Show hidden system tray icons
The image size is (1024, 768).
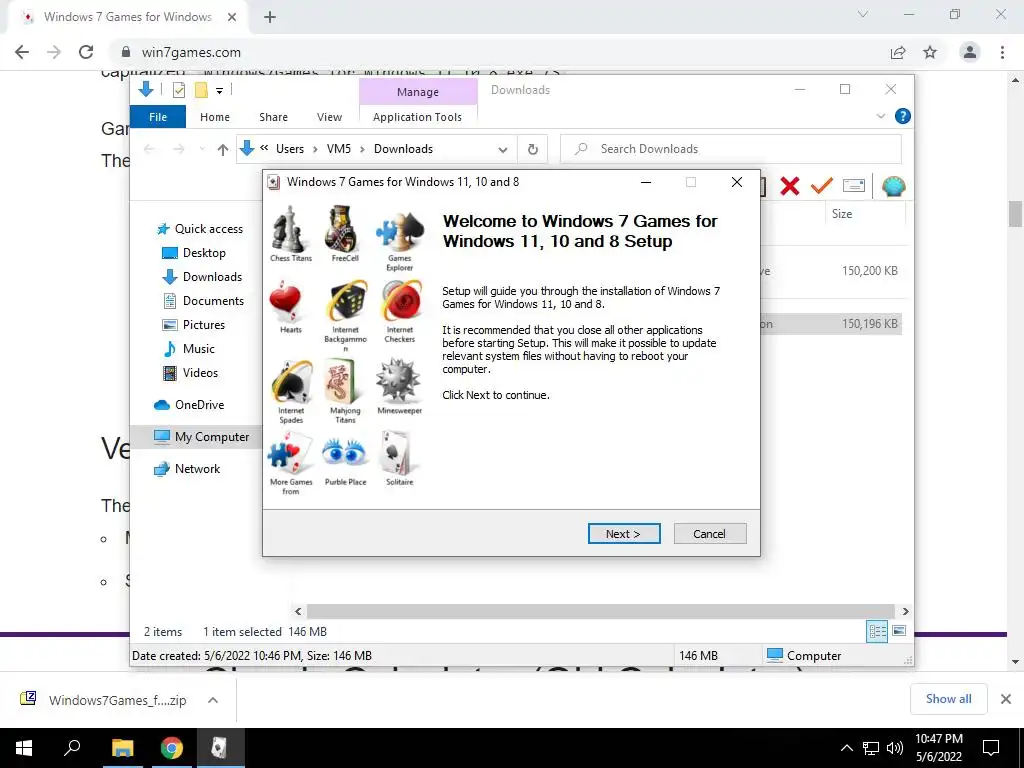coord(846,748)
